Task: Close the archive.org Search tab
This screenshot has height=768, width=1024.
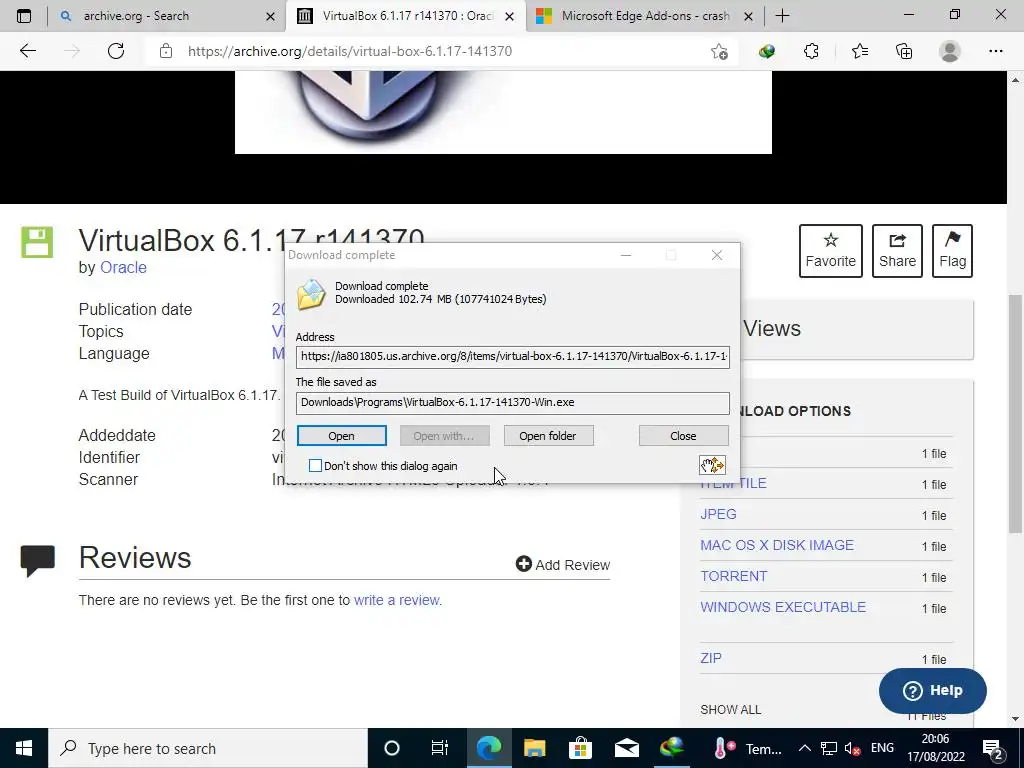Action: coord(270,16)
